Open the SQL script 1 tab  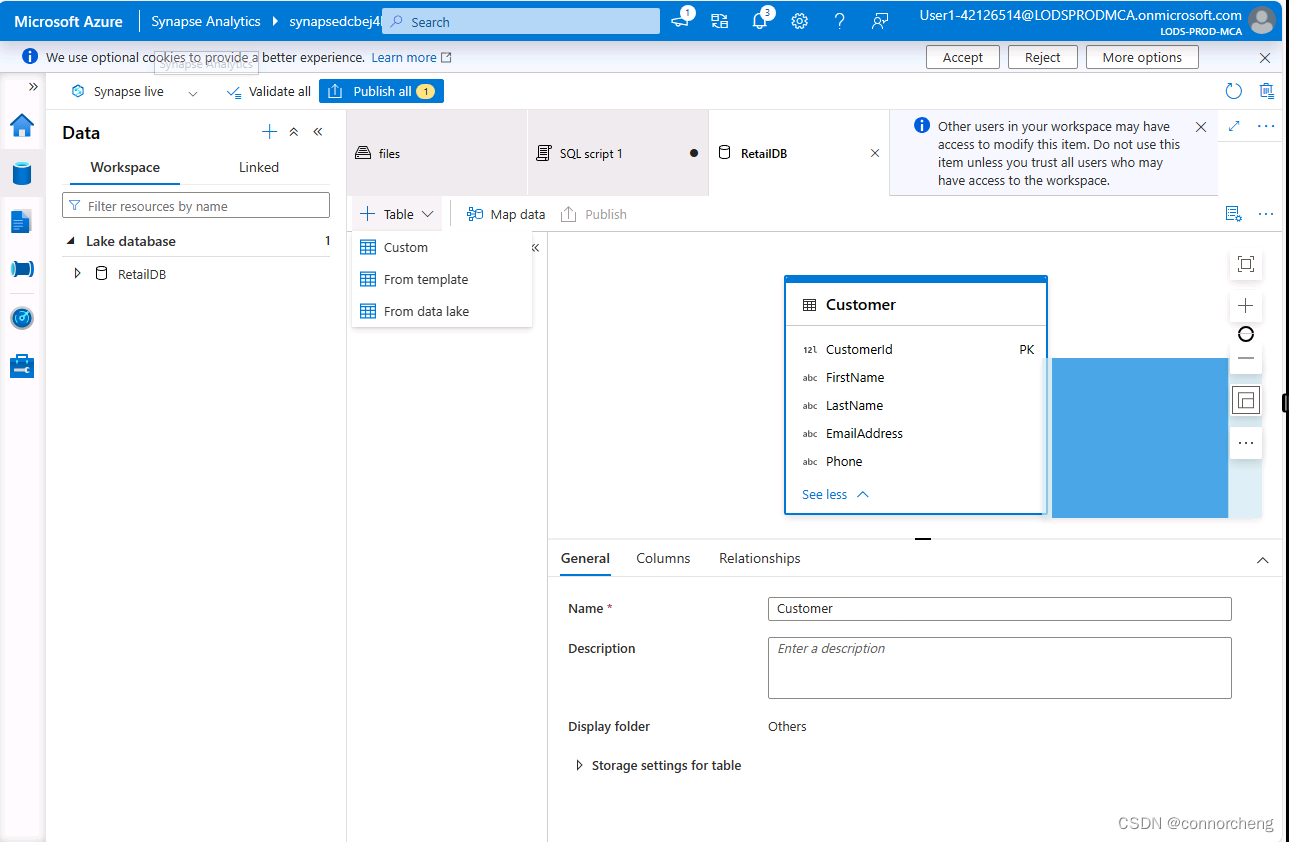pos(617,153)
